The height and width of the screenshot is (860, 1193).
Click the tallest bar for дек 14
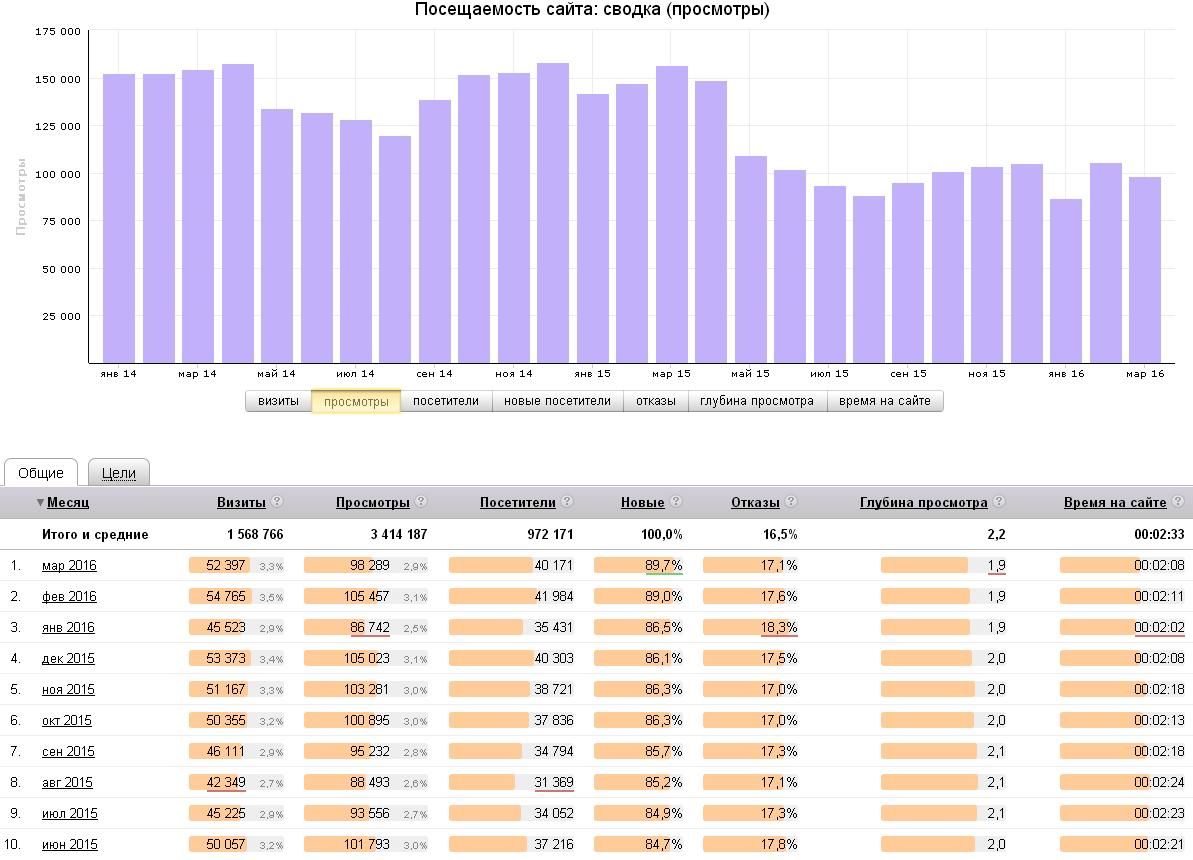pos(553,213)
